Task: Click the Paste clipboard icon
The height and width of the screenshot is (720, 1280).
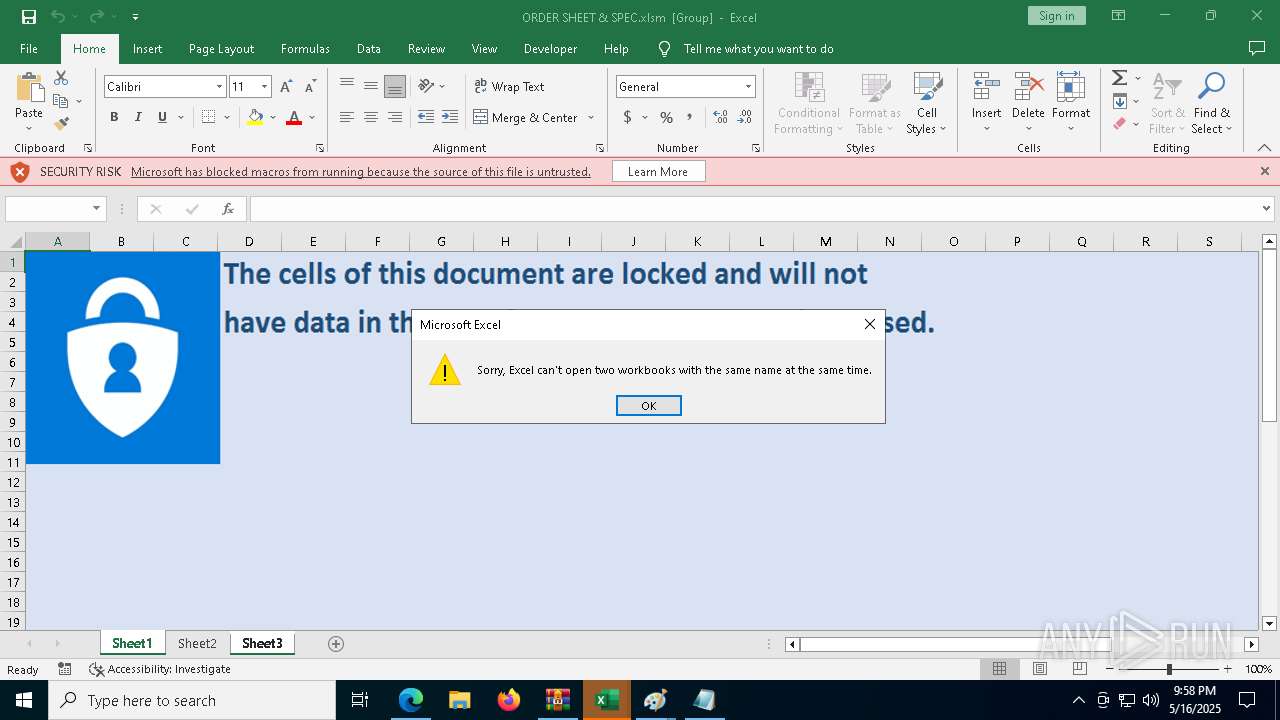Action: pyautogui.click(x=29, y=89)
